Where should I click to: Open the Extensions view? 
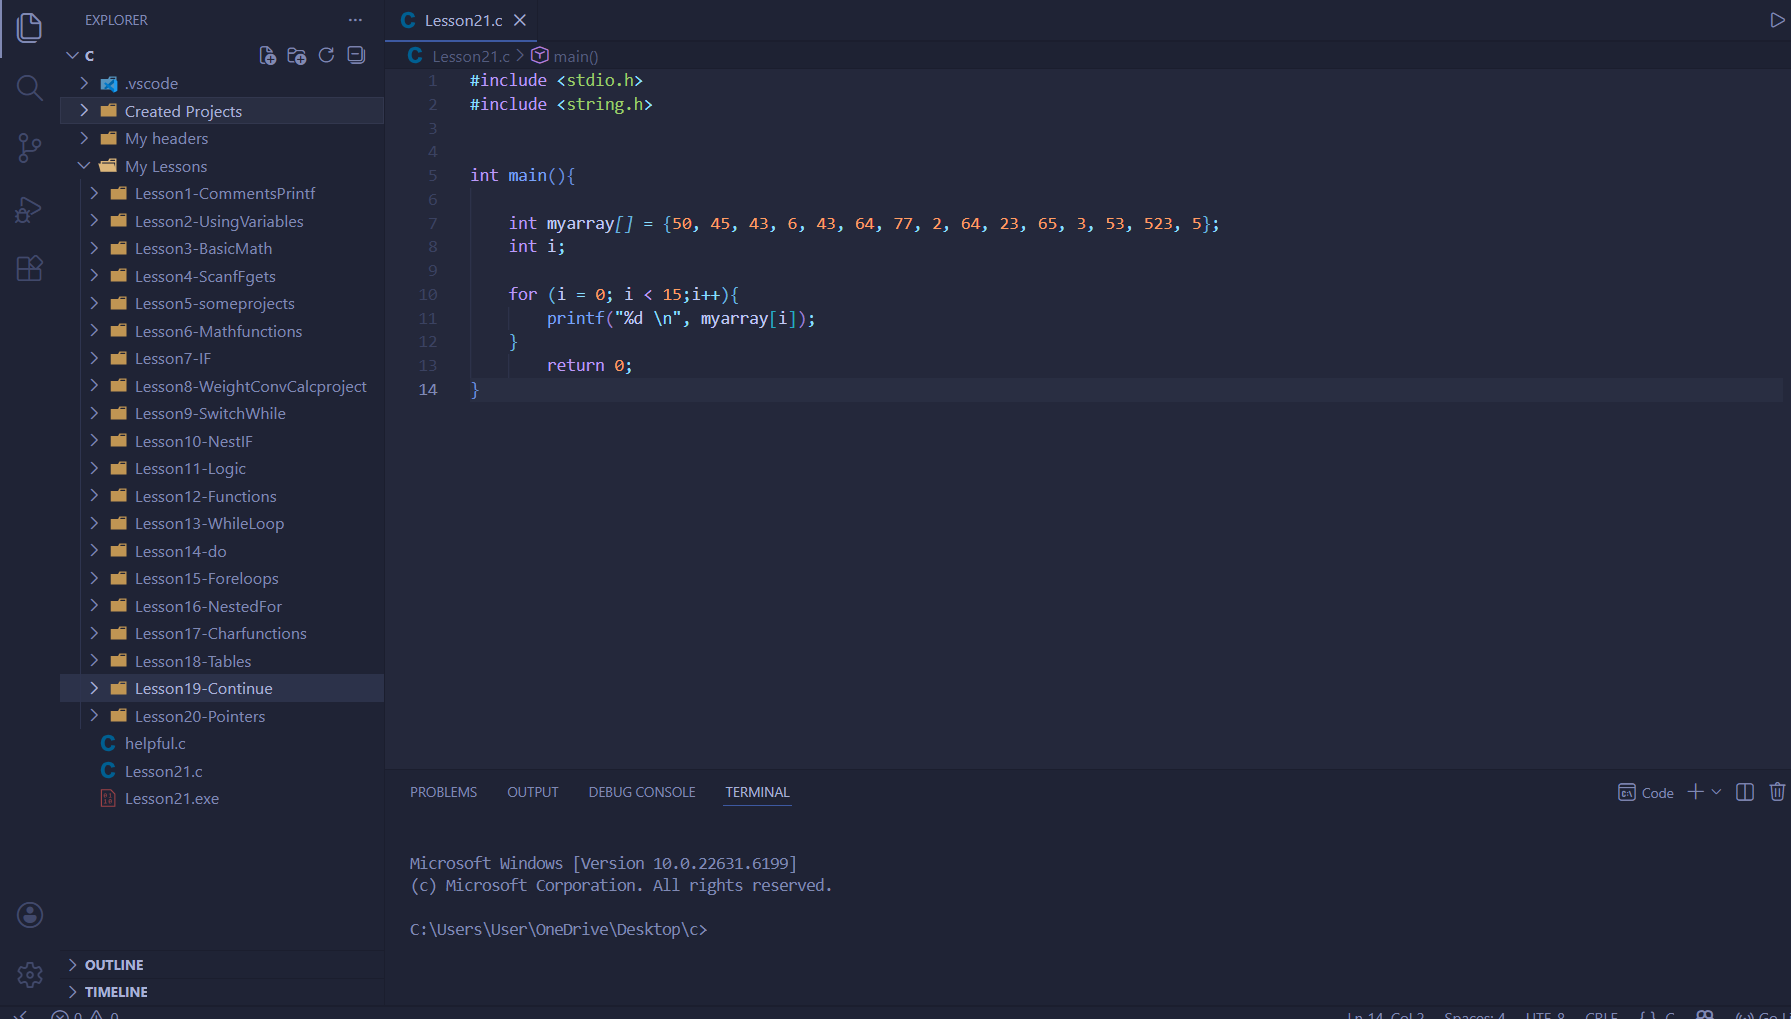[x=29, y=268]
